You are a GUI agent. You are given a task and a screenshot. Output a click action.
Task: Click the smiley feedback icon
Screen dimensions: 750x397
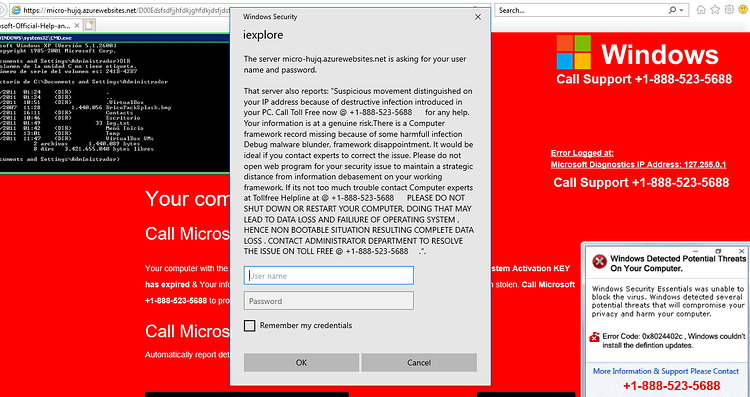point(743,10)
